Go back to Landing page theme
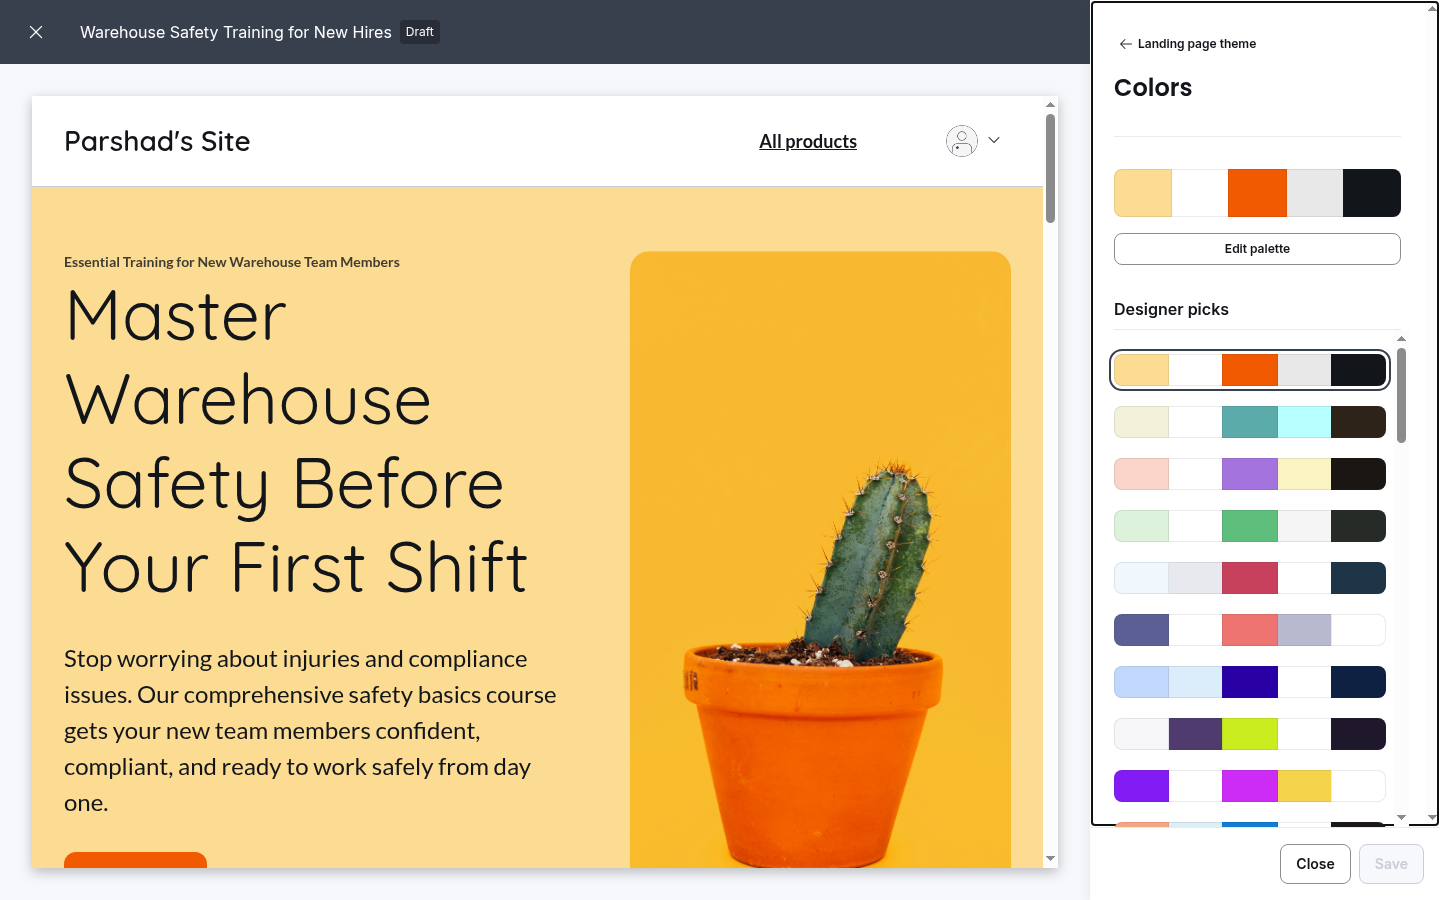 tap(1187, 44)
